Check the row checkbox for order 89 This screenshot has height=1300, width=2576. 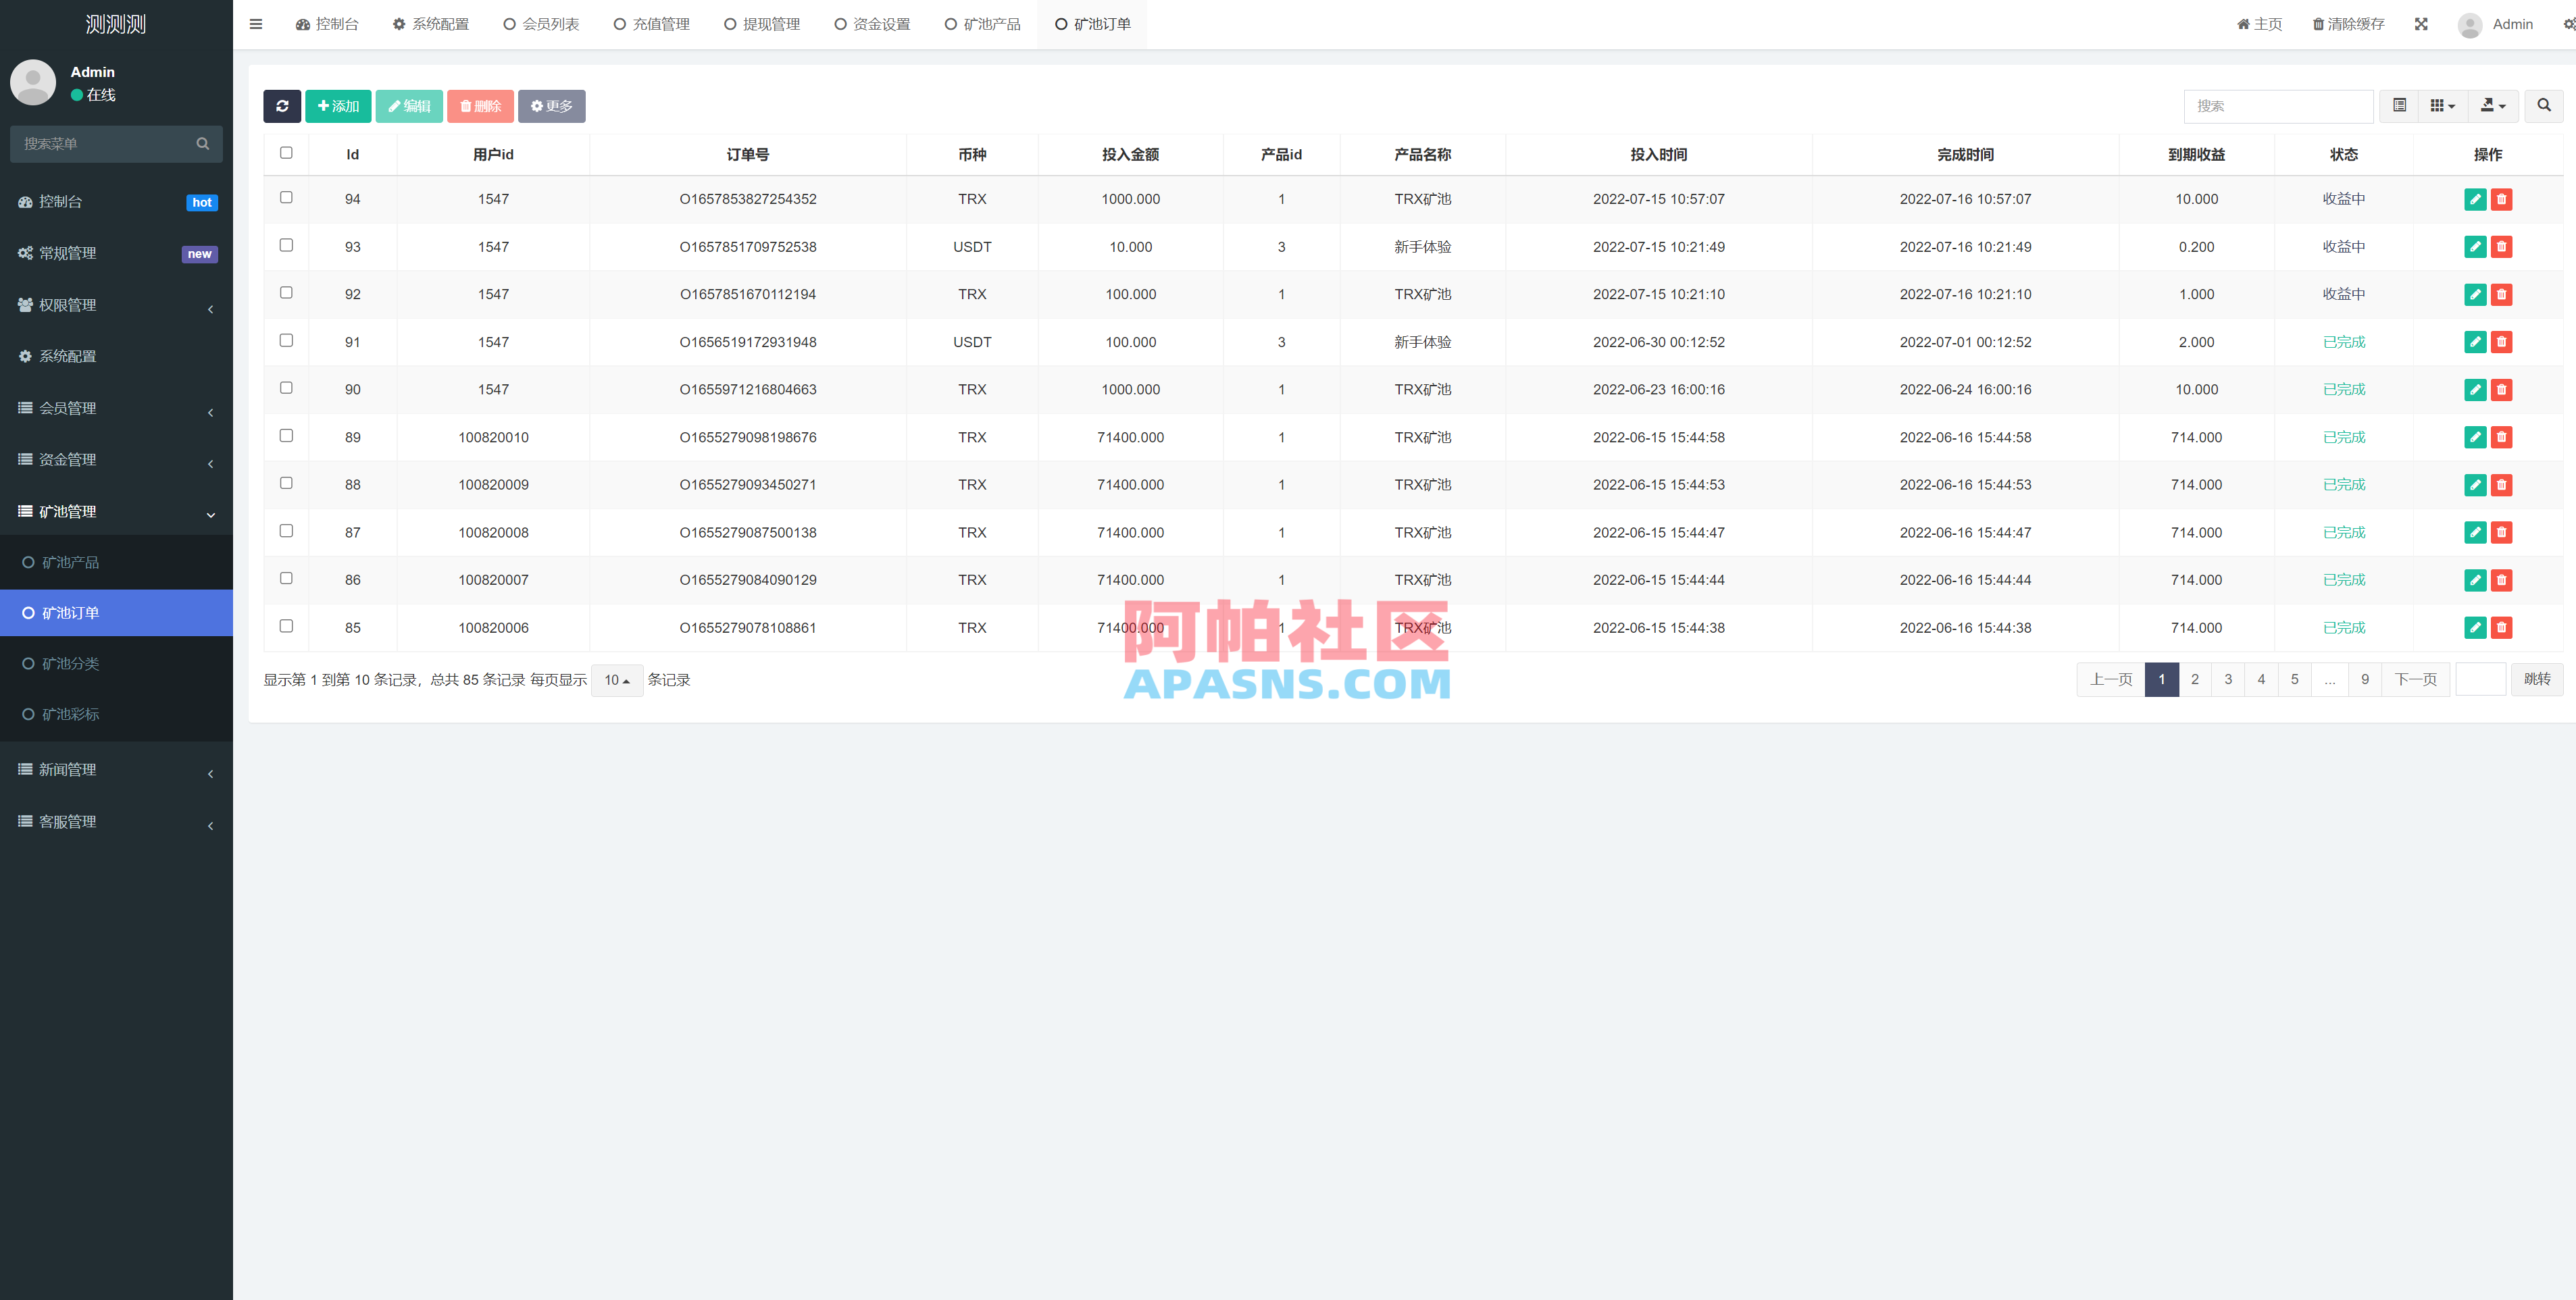(287, 436)
